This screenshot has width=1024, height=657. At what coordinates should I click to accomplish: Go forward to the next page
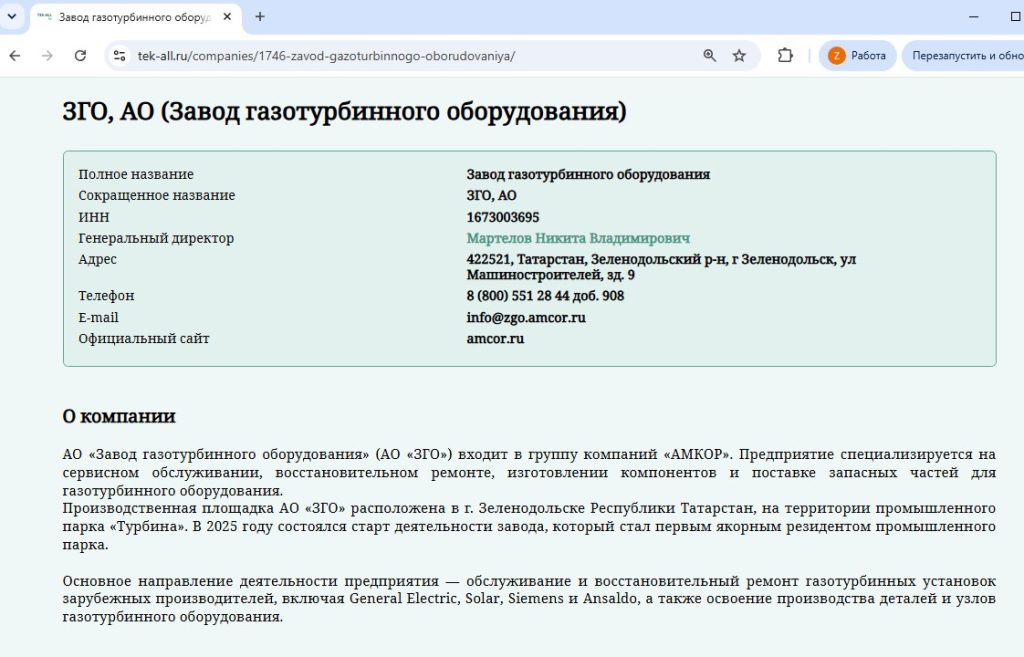(x=47, y=56)
